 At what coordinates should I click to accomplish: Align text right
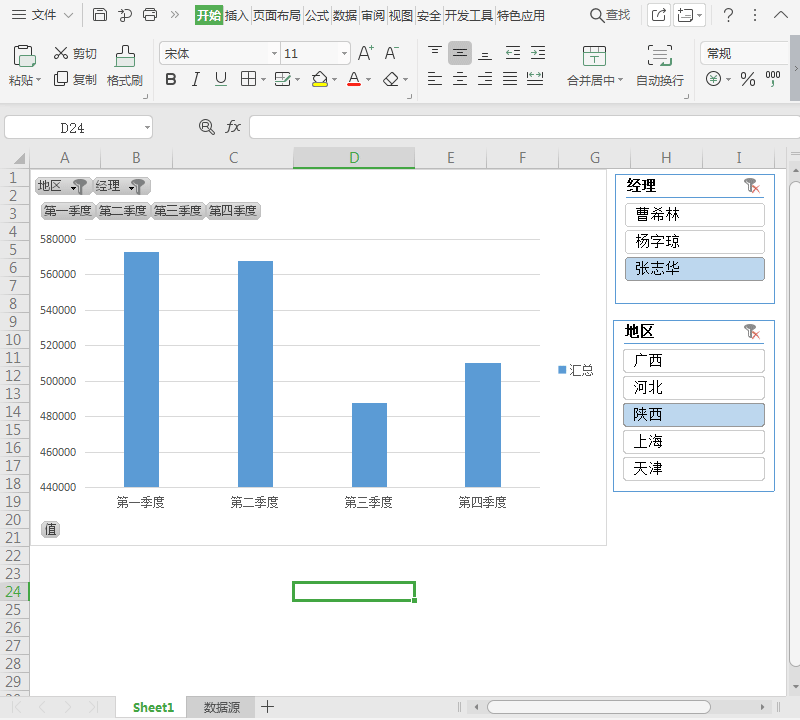click(485, 79)
